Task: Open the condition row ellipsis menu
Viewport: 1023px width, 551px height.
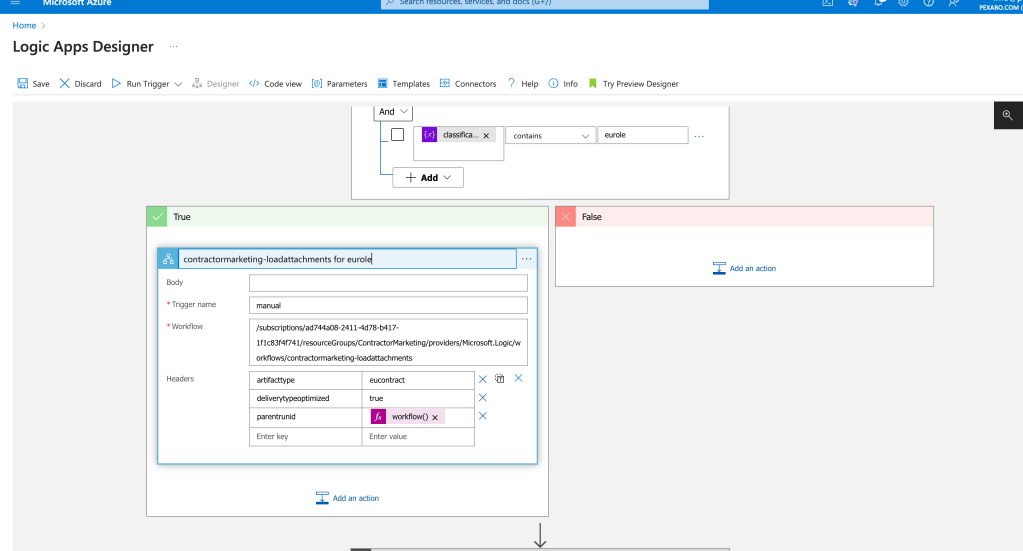Action: click(699, 136)
